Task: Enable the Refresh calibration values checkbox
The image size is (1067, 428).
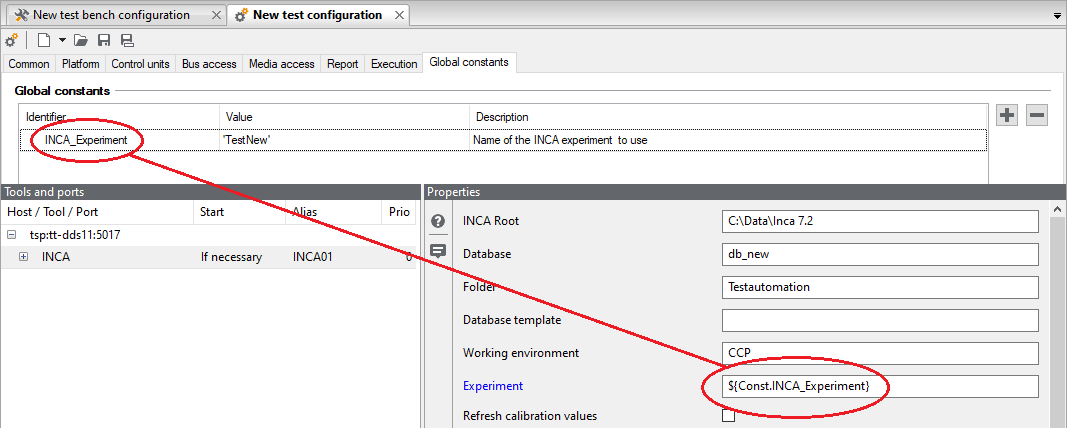Action: pyautogui.click(x=728, y=416)
